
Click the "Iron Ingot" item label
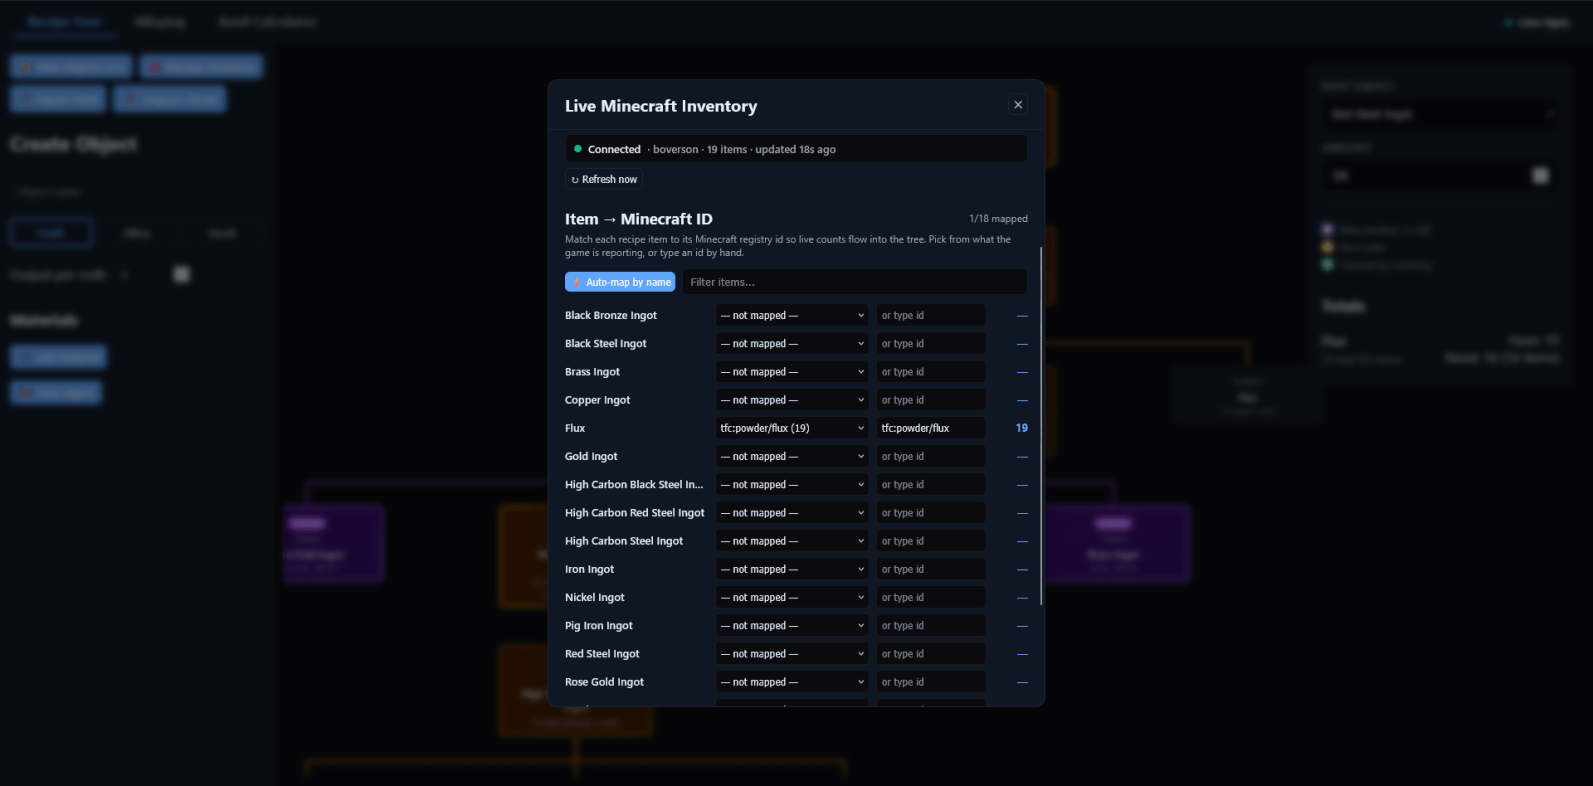(590, 569)
